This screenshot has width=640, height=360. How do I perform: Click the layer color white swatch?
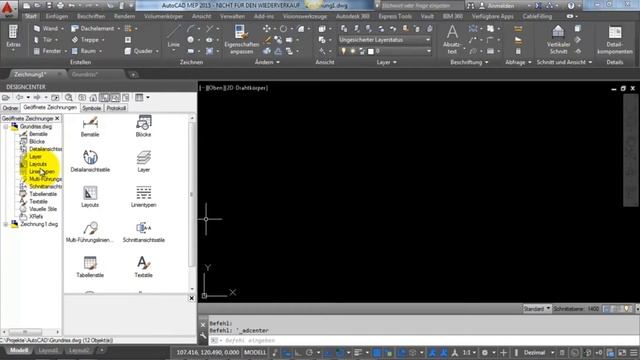(371, 51)
